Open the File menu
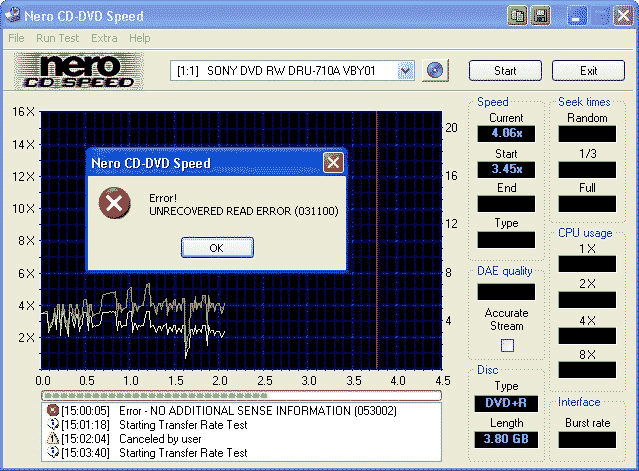 pos(16,38)
